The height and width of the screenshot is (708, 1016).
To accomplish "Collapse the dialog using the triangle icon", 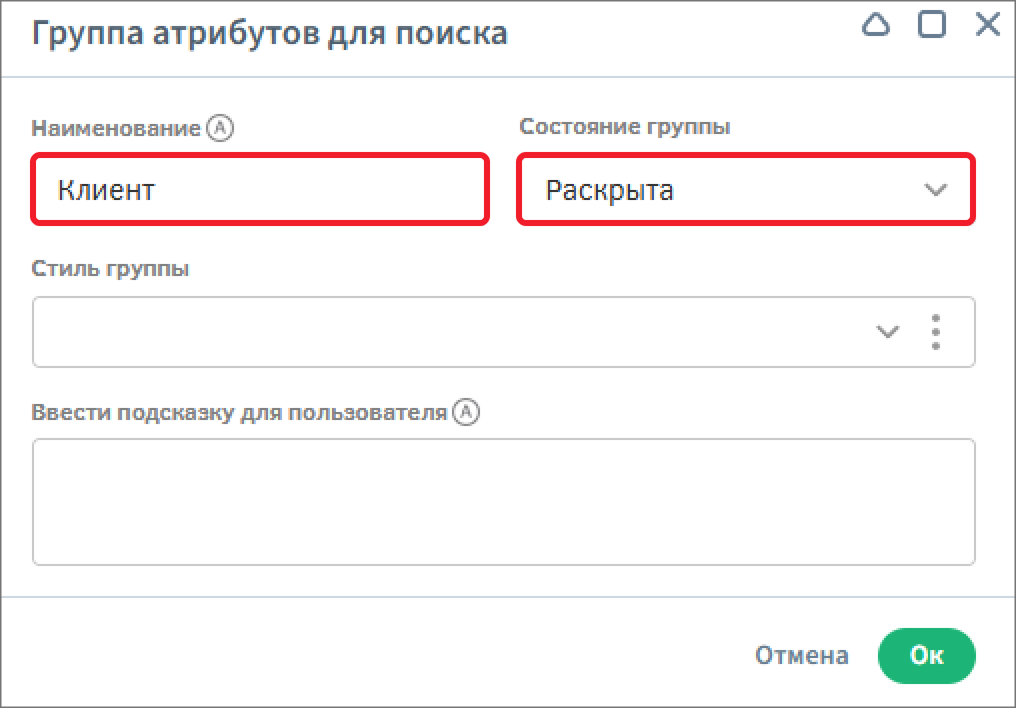I will tap(876, 26).
